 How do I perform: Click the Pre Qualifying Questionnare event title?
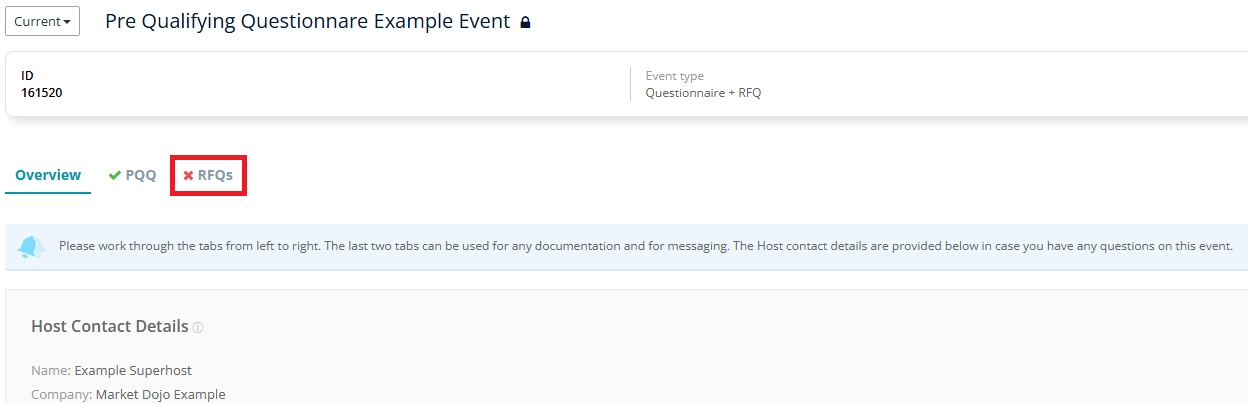(x=307, y=22)
